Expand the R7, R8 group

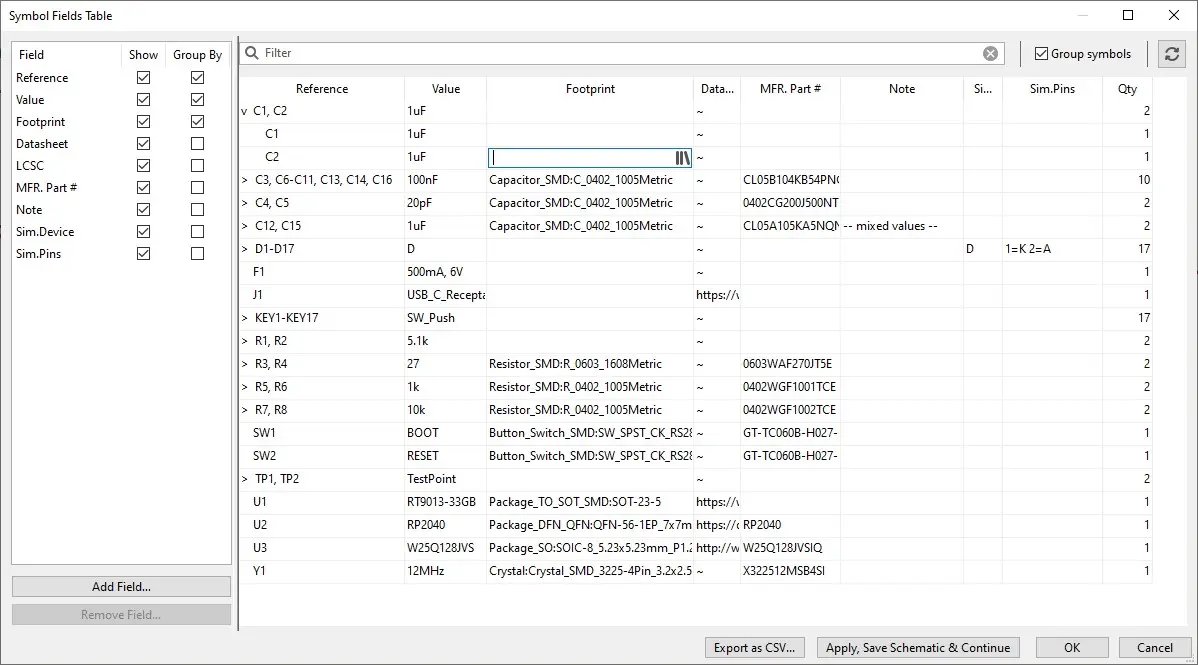click(244, 410)
